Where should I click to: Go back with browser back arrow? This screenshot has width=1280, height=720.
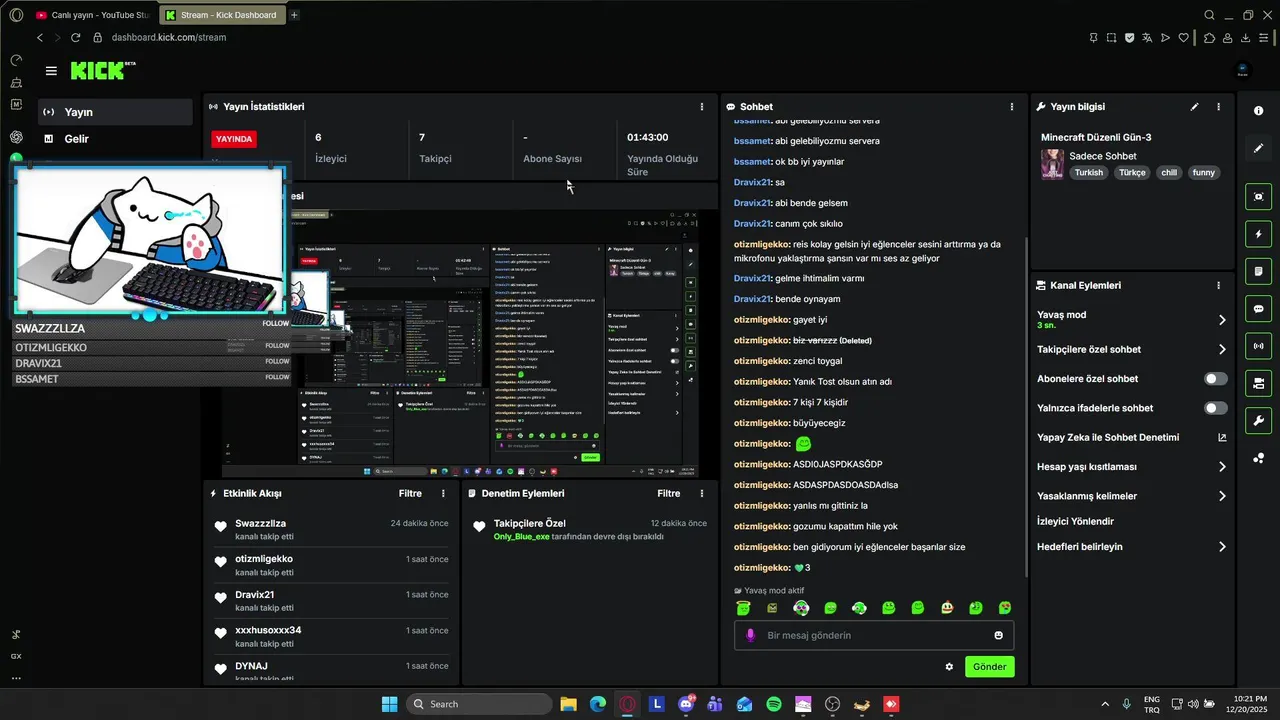[40, 37]
